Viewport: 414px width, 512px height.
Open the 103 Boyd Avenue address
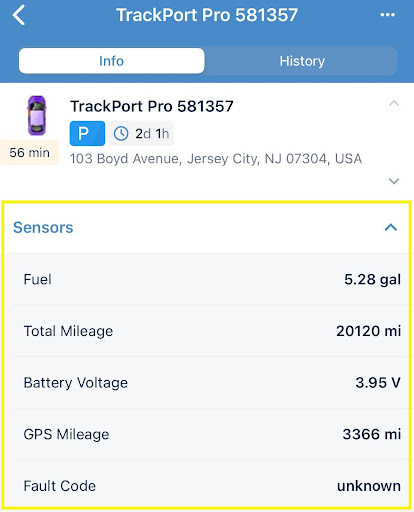point(216,159)
